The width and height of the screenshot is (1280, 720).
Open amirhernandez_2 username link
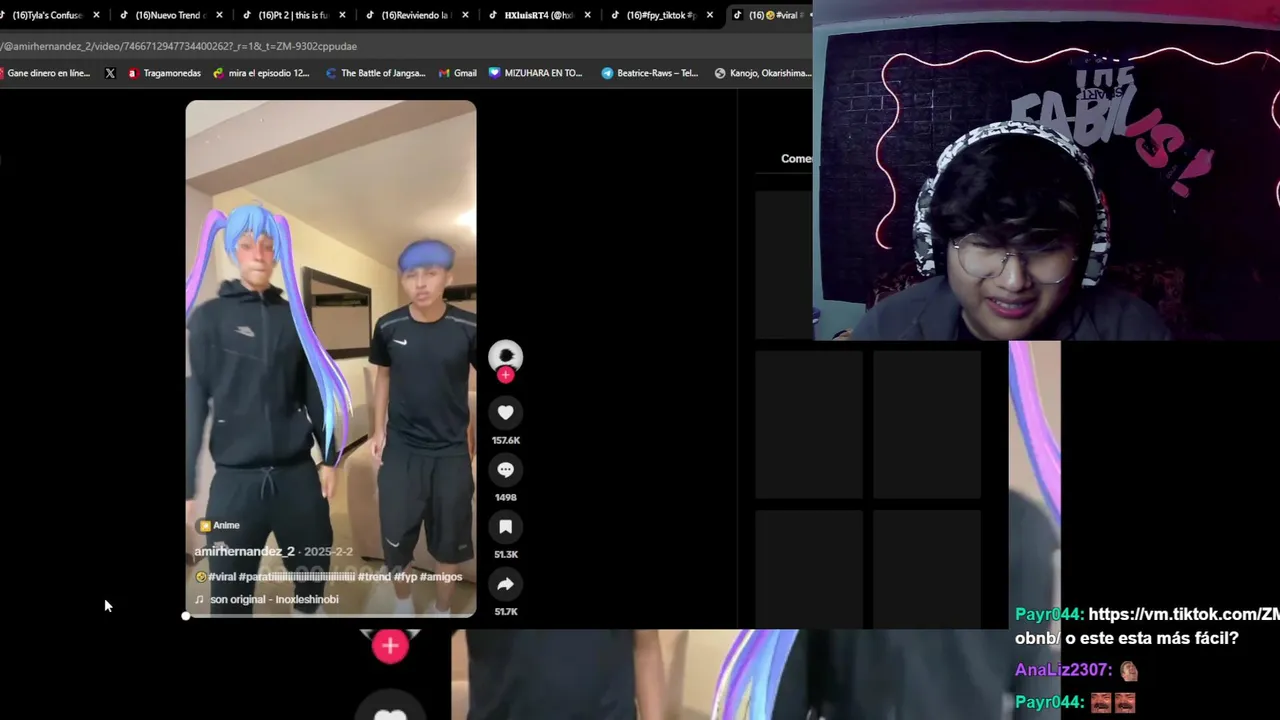pos(245,551)
